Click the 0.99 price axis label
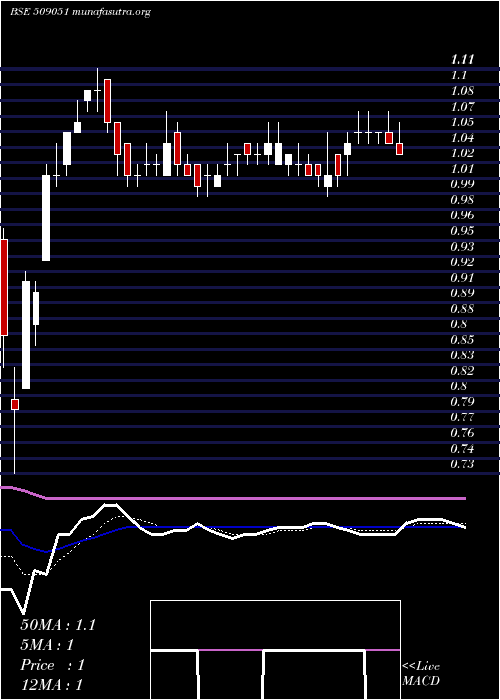The width and height of the screenshot is (500, 700). coord(462,184)
